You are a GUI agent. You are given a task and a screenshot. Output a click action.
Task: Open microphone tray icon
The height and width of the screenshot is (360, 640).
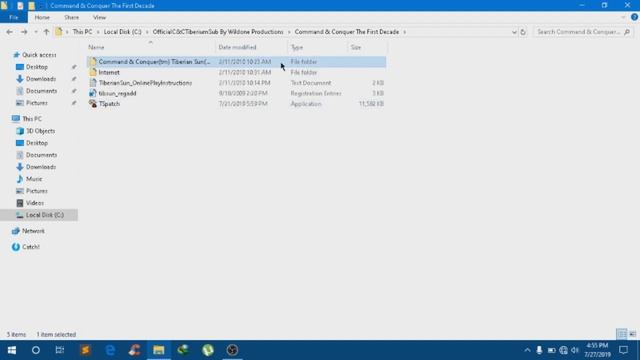coord(539,350)
